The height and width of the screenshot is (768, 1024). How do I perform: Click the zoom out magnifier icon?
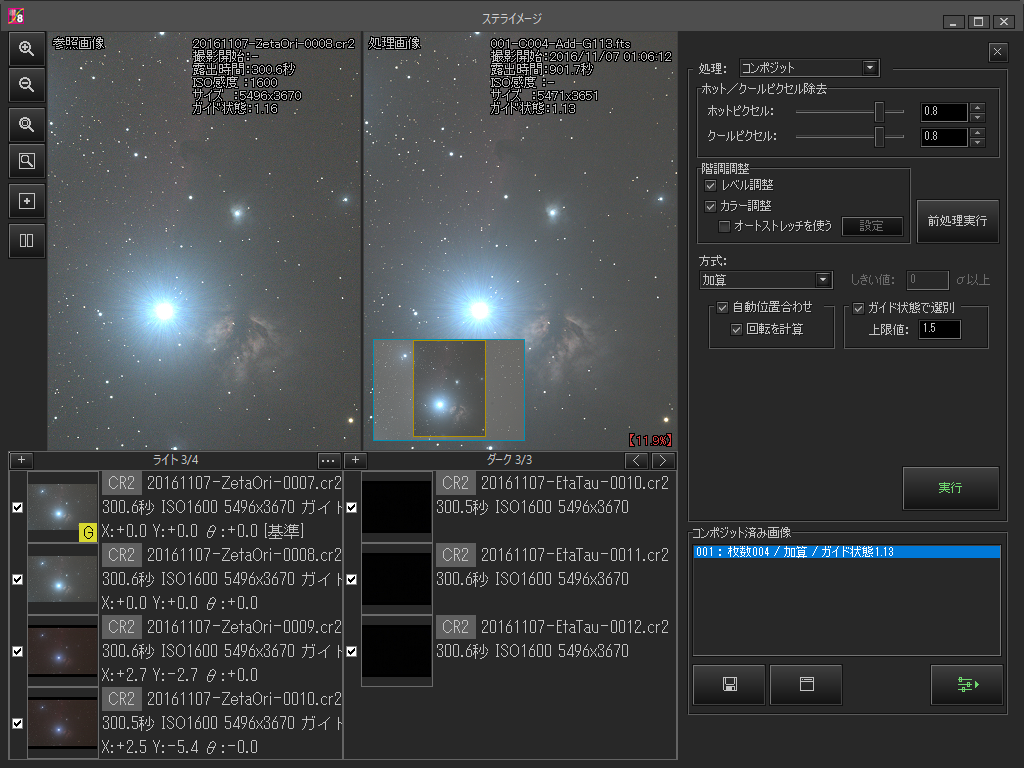click(27, 86)
